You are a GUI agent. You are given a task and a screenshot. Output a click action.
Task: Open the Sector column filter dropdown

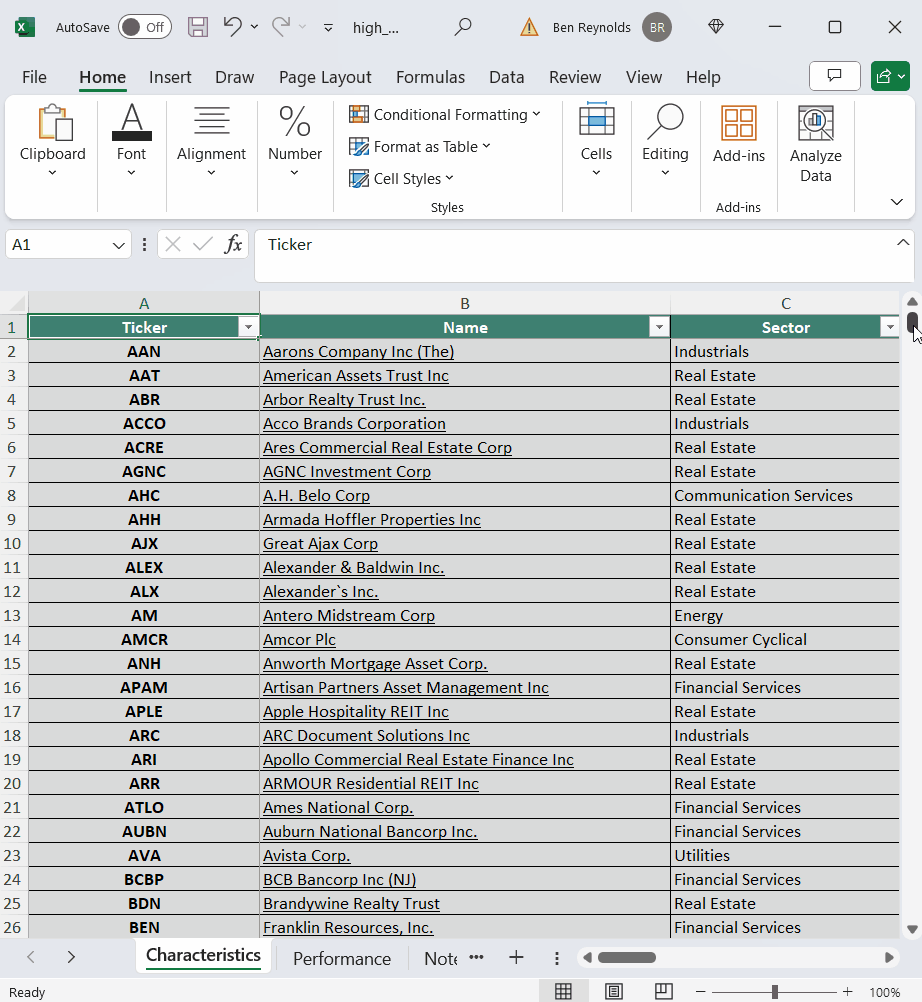pyautogui.click(x=889, y=327)
